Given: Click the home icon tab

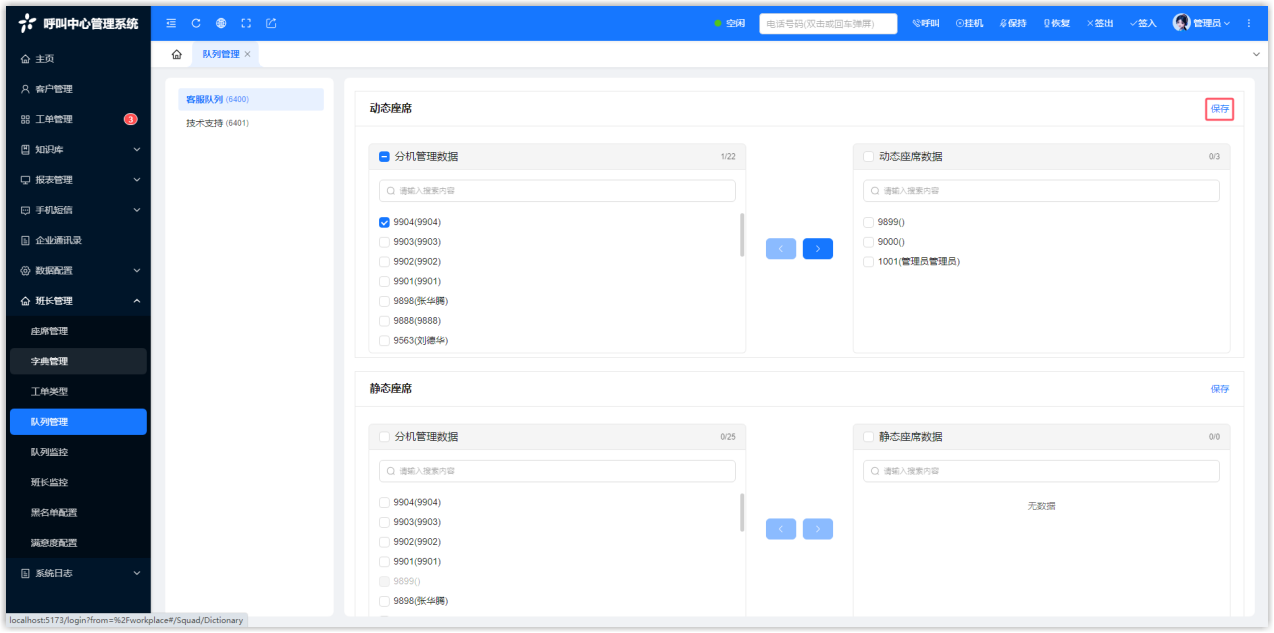Looking at the screenshot, I should [x=177, y=54].
